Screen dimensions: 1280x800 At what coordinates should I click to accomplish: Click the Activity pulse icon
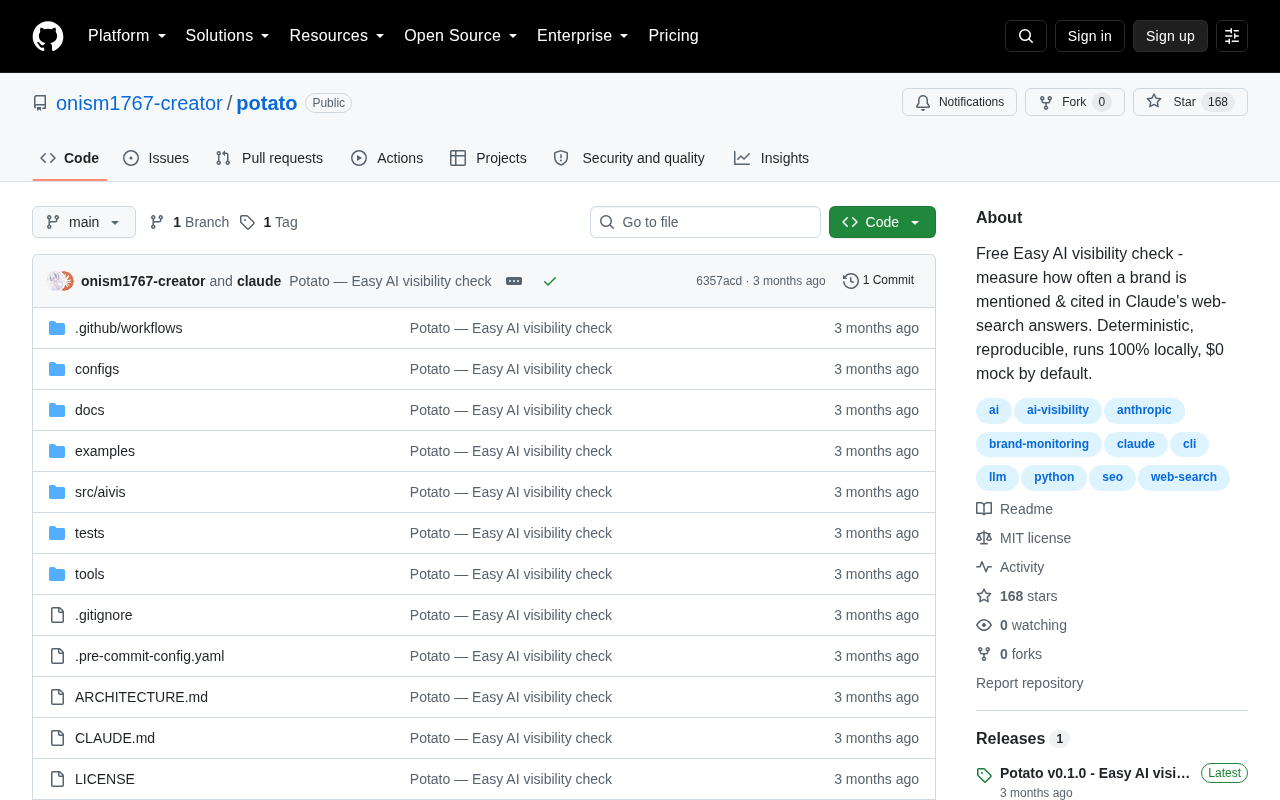pyautogui.click(x=984, y=567)
